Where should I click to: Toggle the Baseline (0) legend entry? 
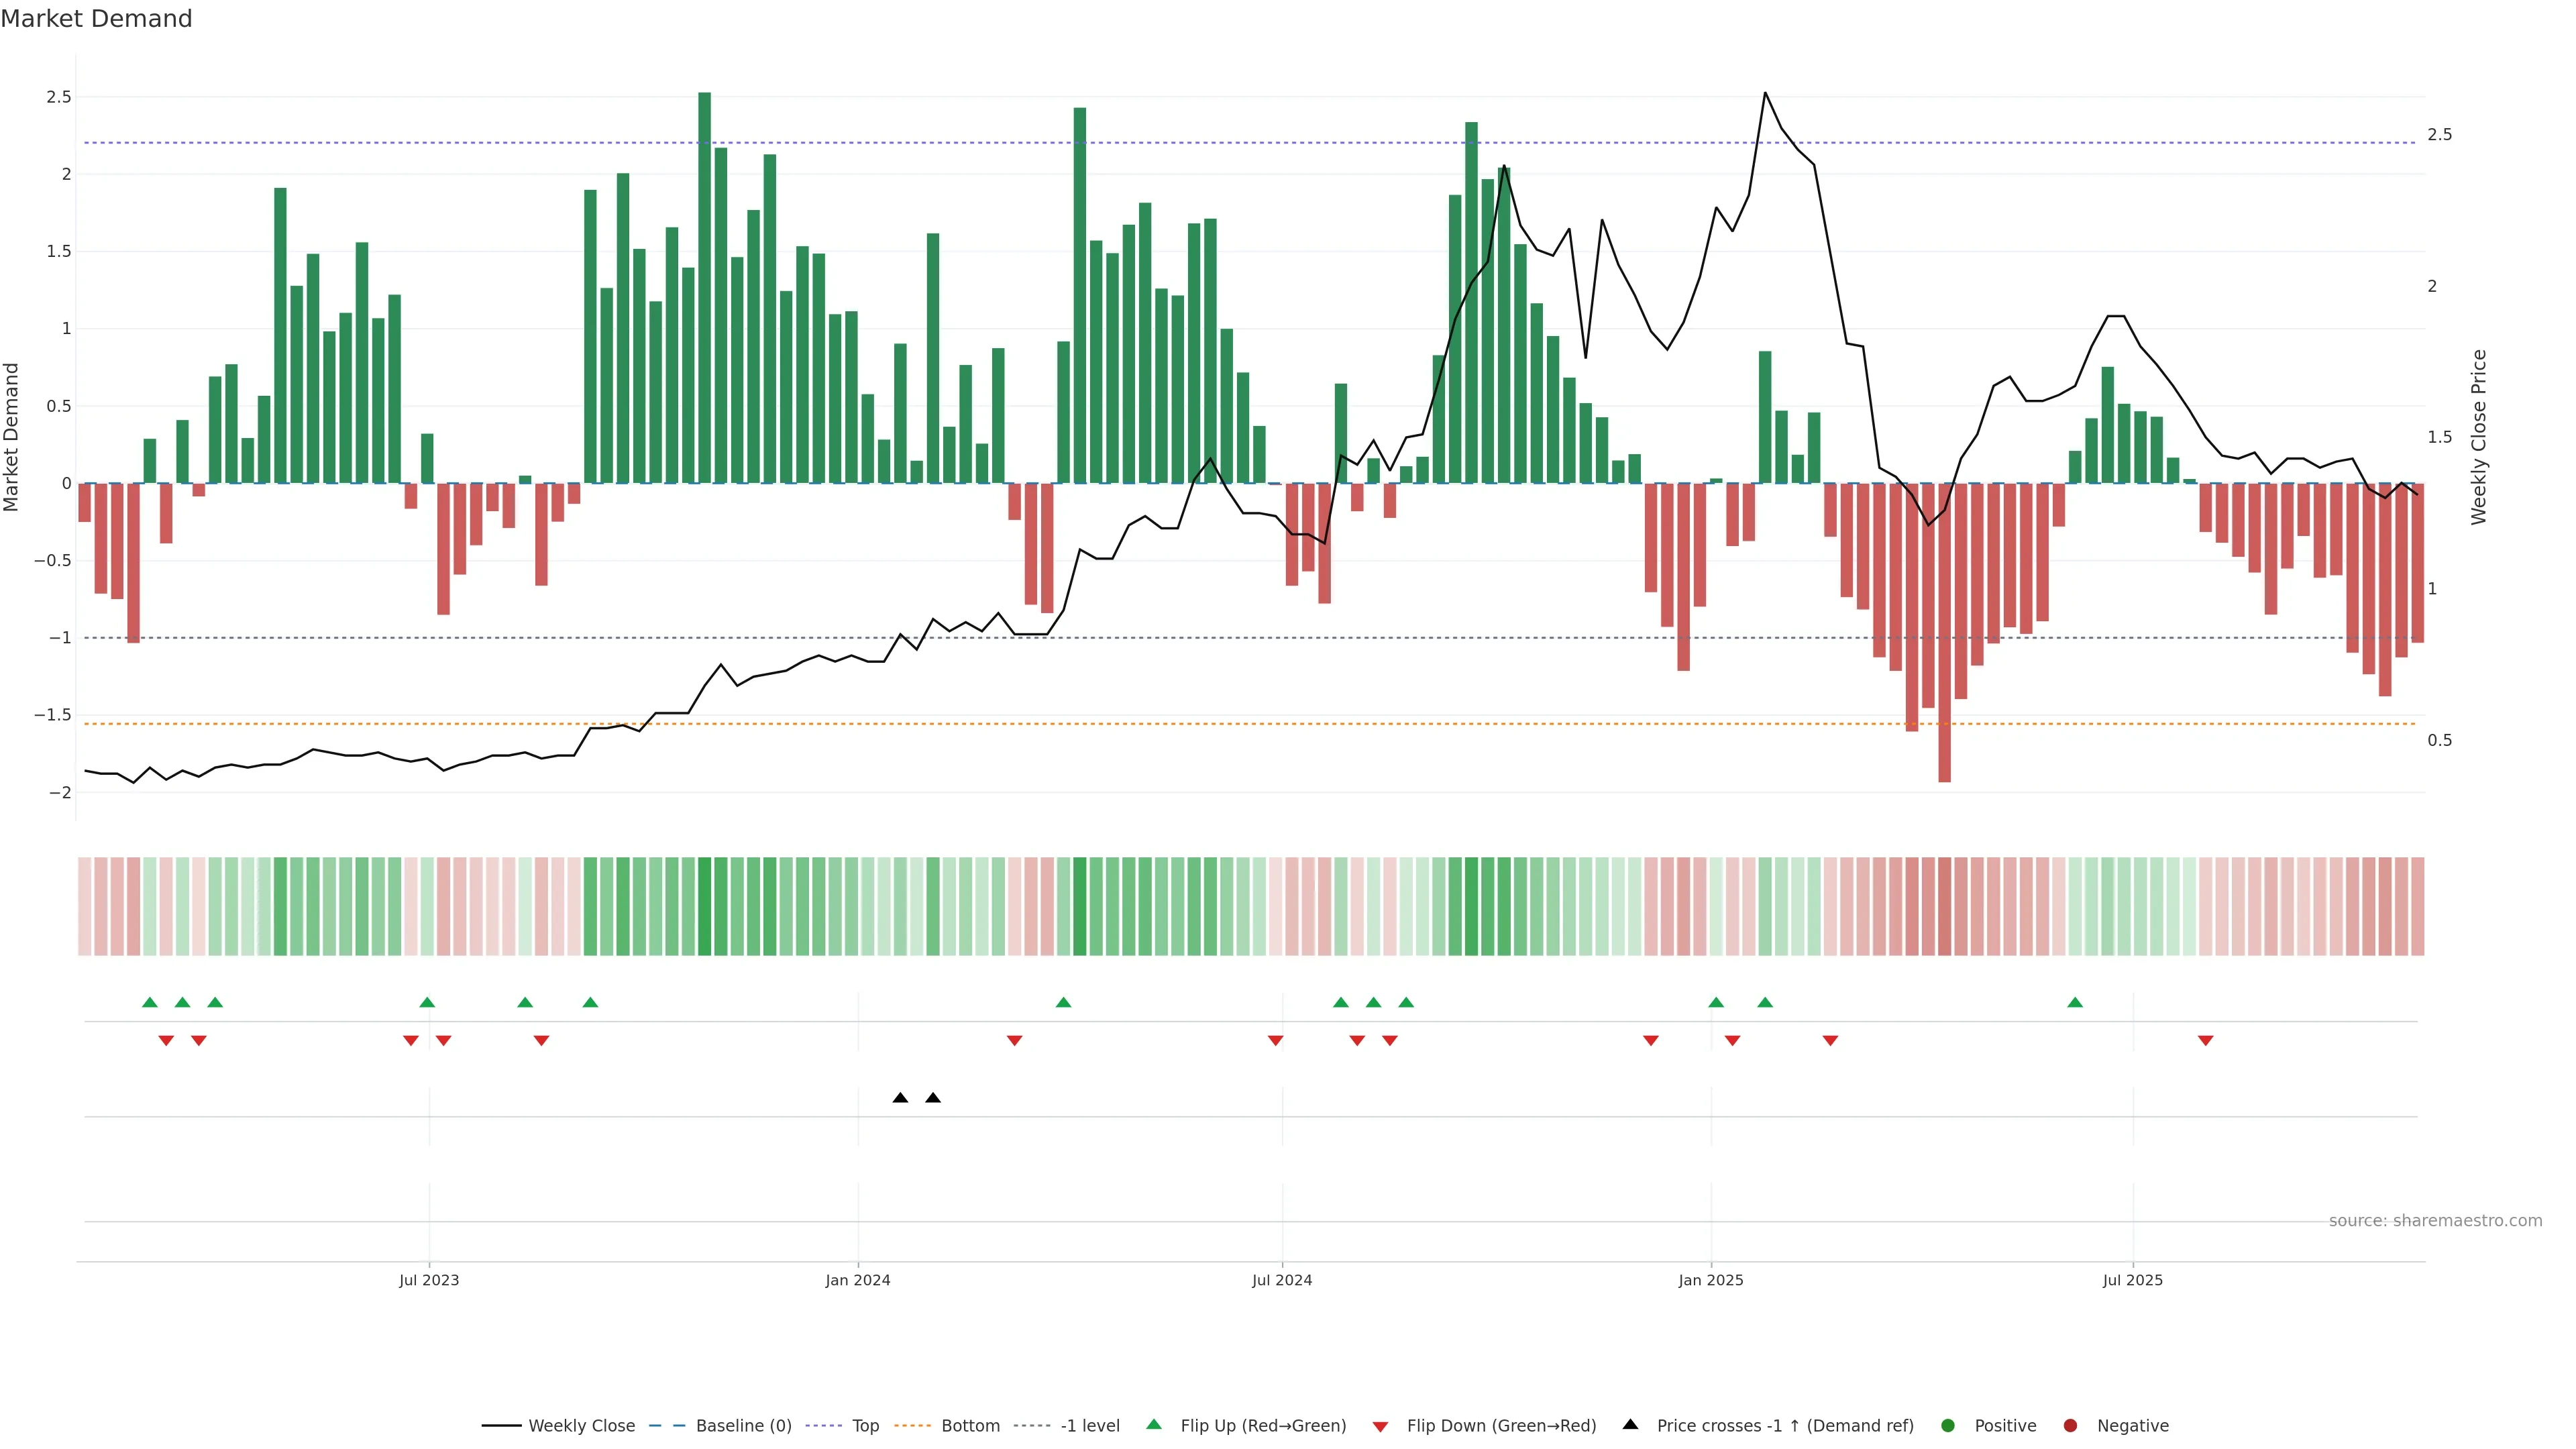pyautogui.click(x=743, y=1425)
